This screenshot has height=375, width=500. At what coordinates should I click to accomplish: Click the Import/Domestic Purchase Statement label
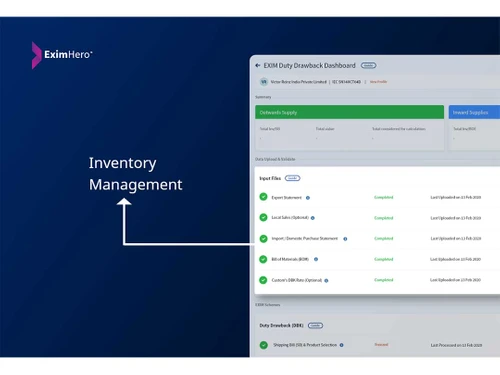pos(305,239)
